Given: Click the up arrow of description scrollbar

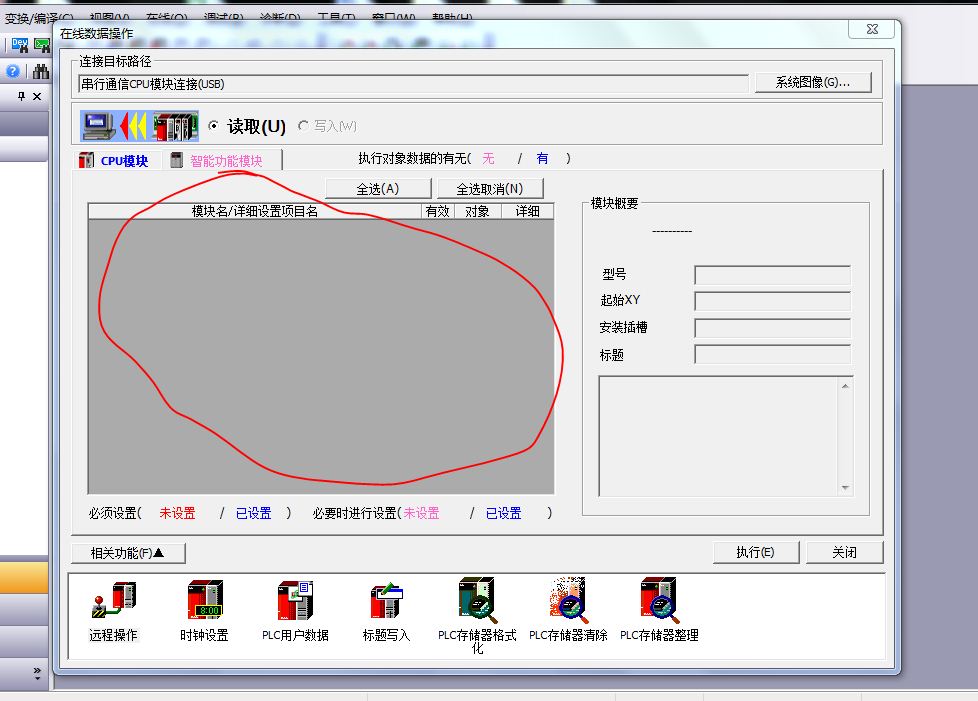Looking at the screenshot, I should 846,385.
